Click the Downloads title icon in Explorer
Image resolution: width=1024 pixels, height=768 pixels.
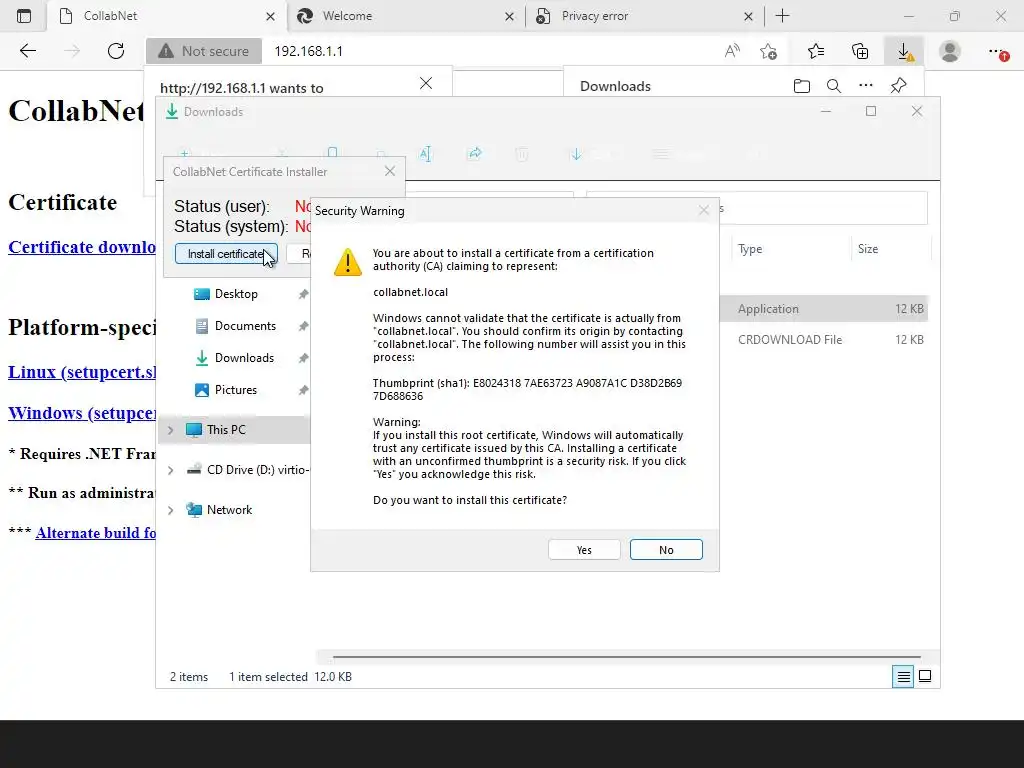click(x=172, y=112)
